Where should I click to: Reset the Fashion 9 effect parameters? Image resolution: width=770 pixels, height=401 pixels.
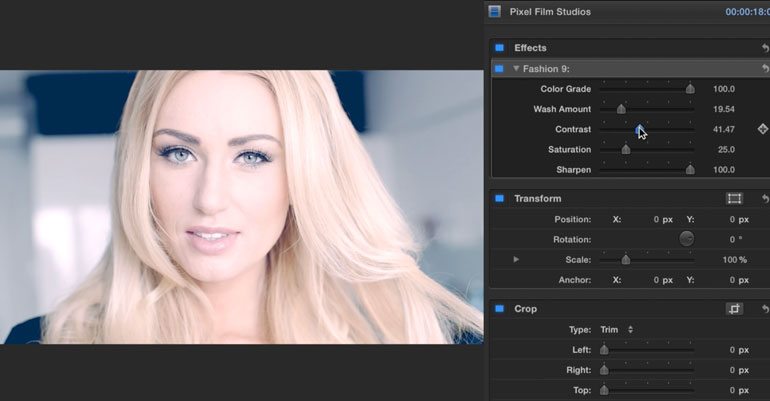pyautogui.click(x=765, y=69)
